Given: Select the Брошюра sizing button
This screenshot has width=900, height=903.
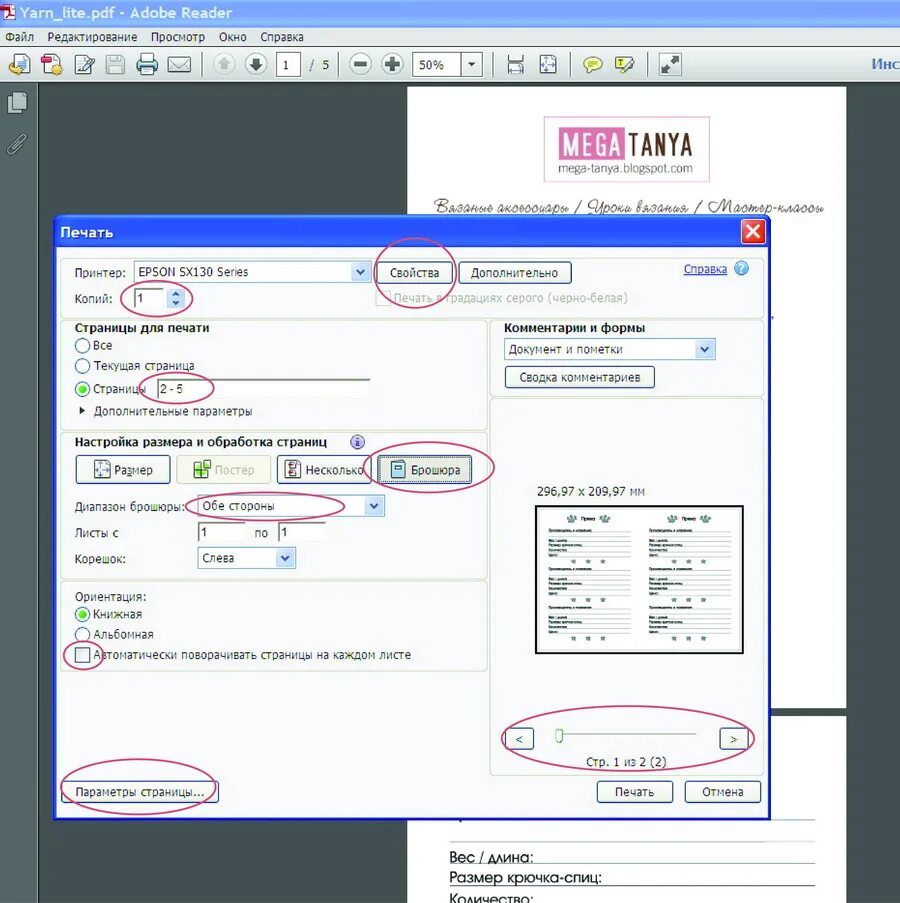Looking at the screenshot, I should [425, 470].
